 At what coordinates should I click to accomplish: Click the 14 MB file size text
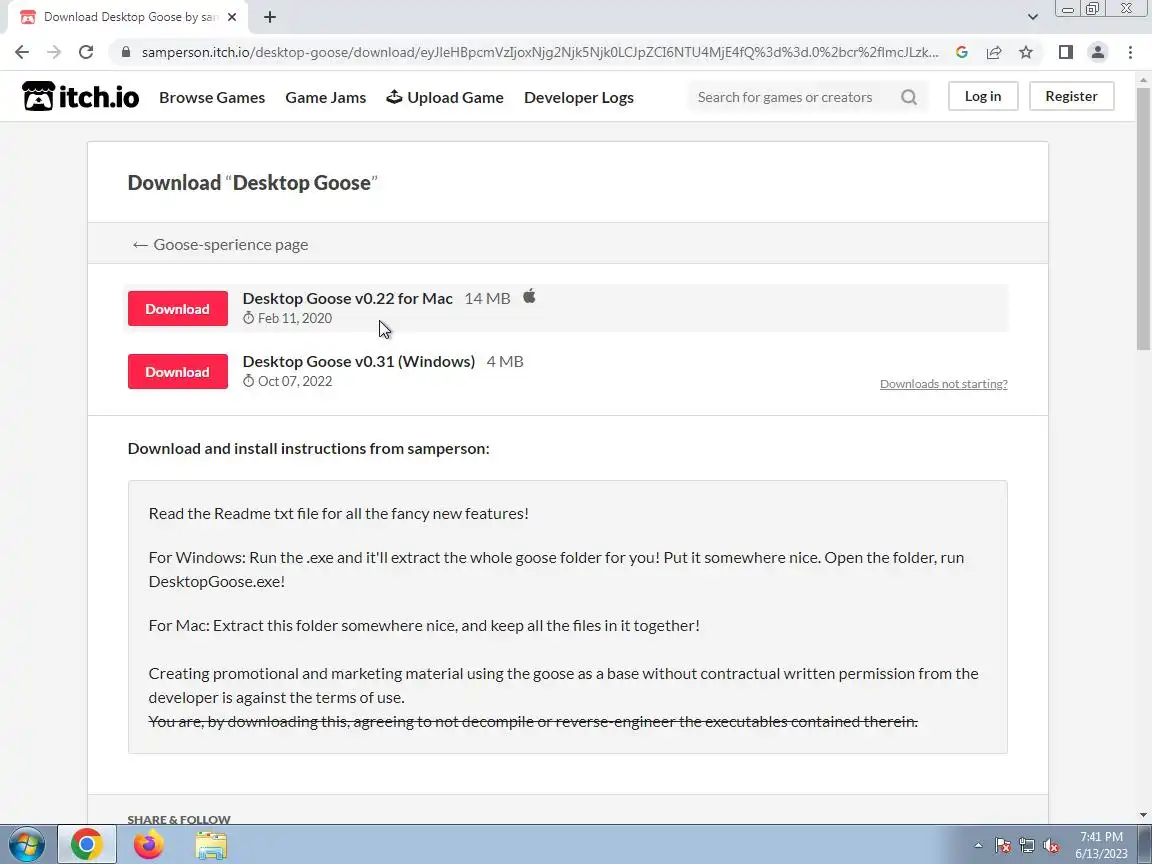point(487,298)
